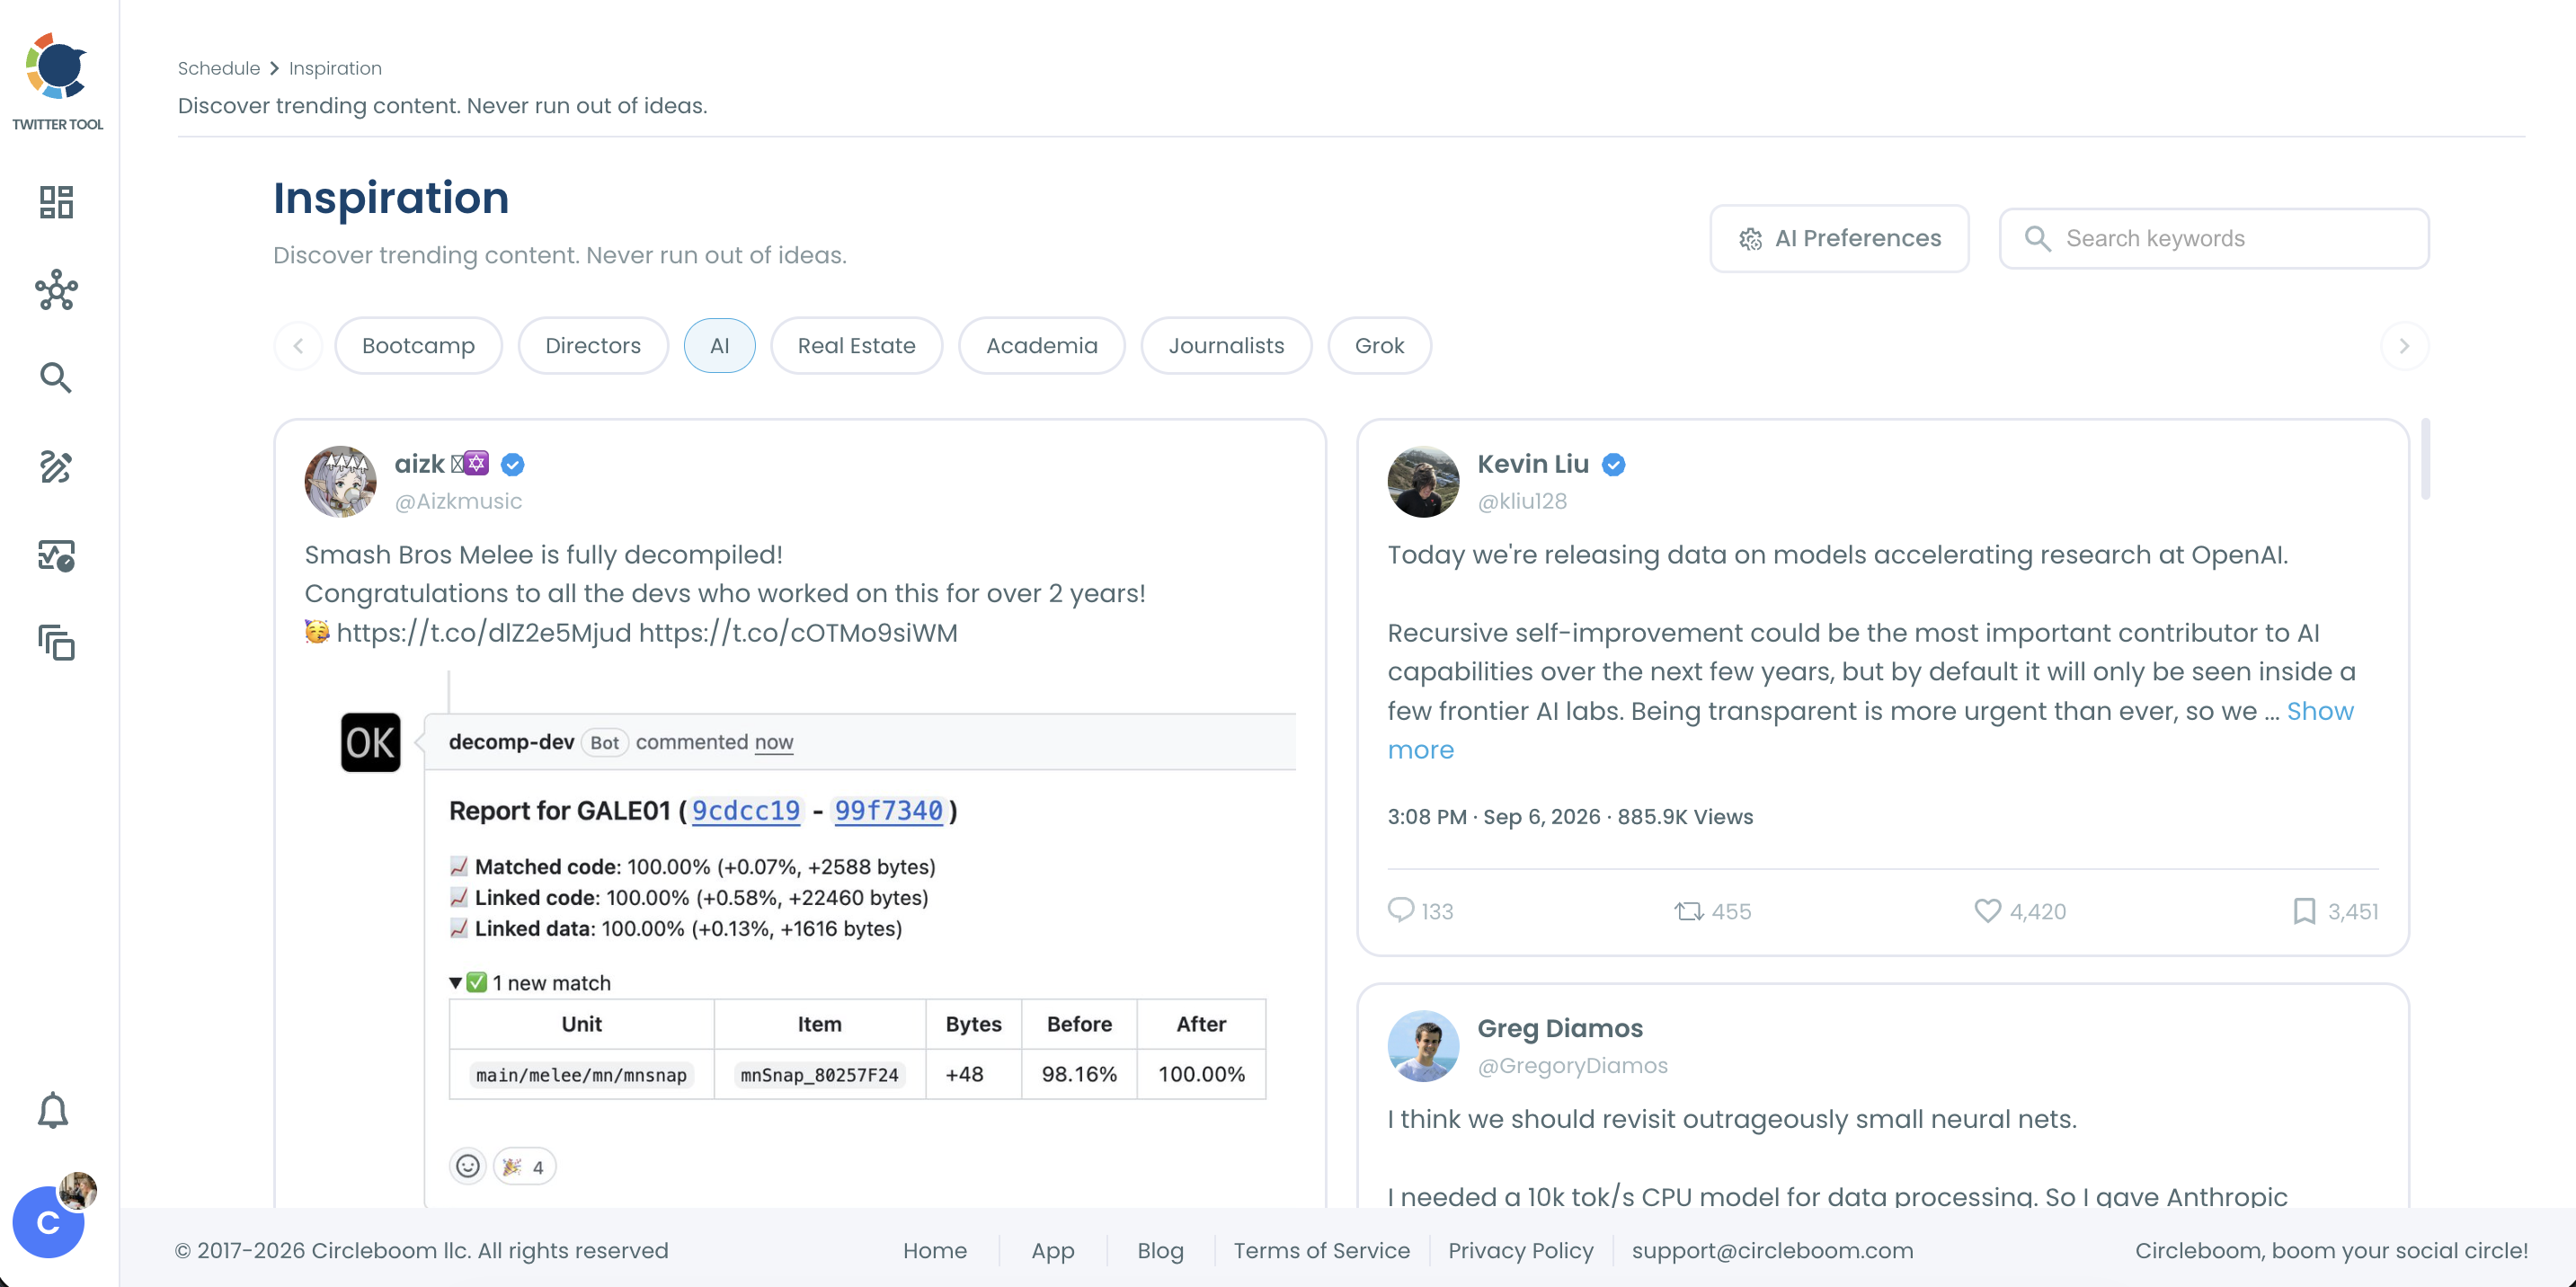Select the Real Estate category chip
The width and height of the screenshot is (2576, 1287).
click(x=856, y=346)
